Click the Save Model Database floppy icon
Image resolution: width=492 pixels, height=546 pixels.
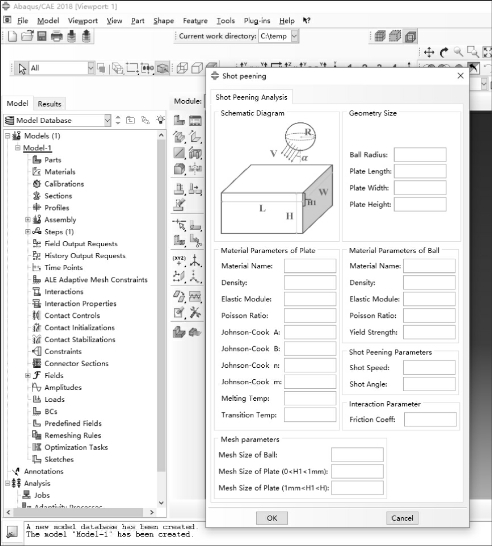(42, 36)
